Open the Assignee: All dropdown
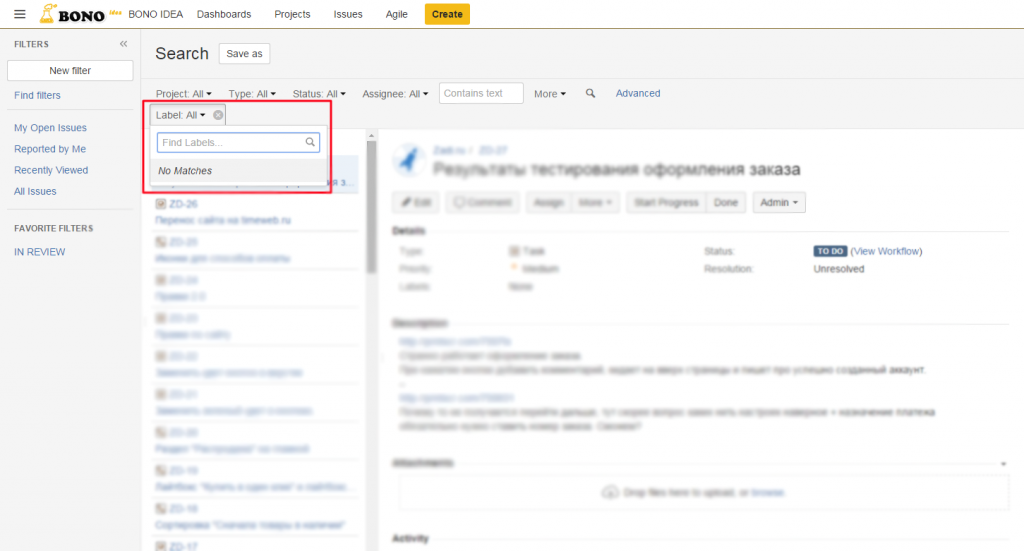The height and width of the screenshot is (551, 1024). [x=395, y=94]
